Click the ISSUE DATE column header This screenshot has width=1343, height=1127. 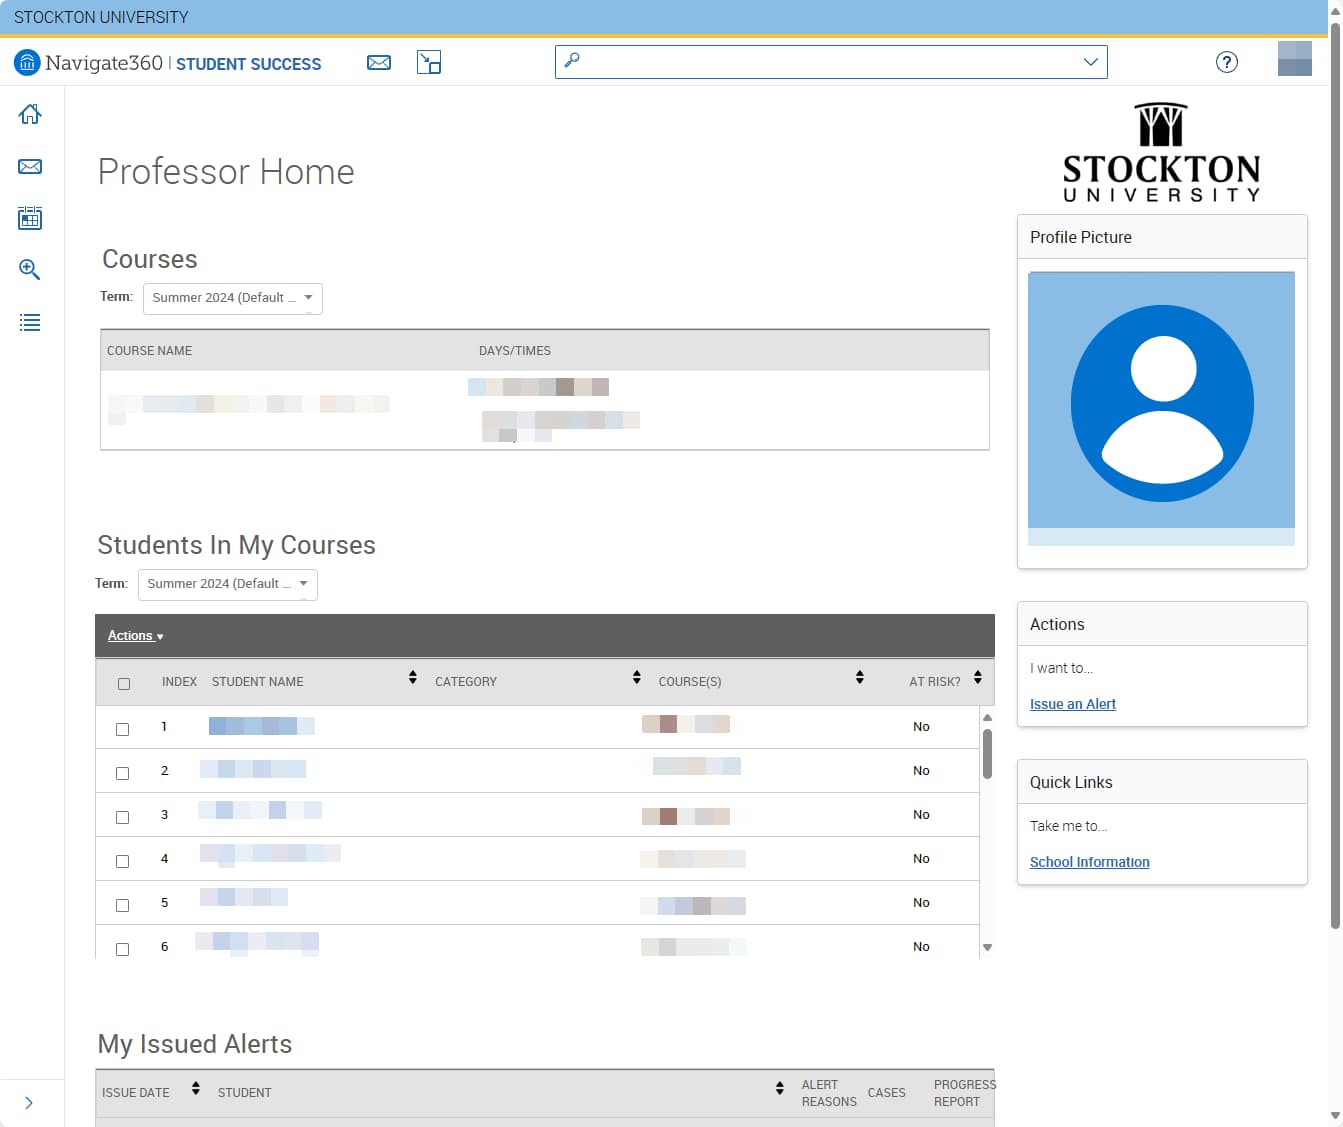[136, 1093]
